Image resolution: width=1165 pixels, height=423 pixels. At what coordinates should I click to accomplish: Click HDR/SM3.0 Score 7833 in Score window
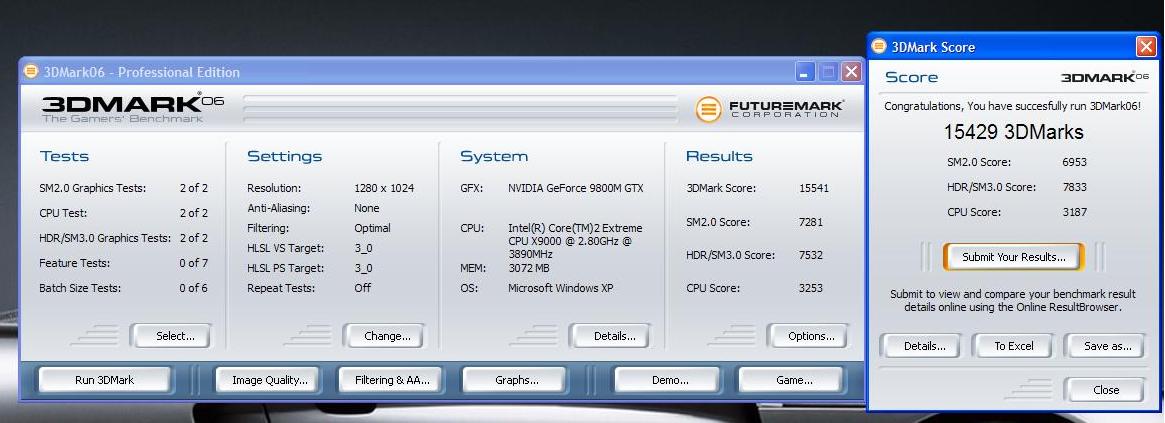(1074, 187)
